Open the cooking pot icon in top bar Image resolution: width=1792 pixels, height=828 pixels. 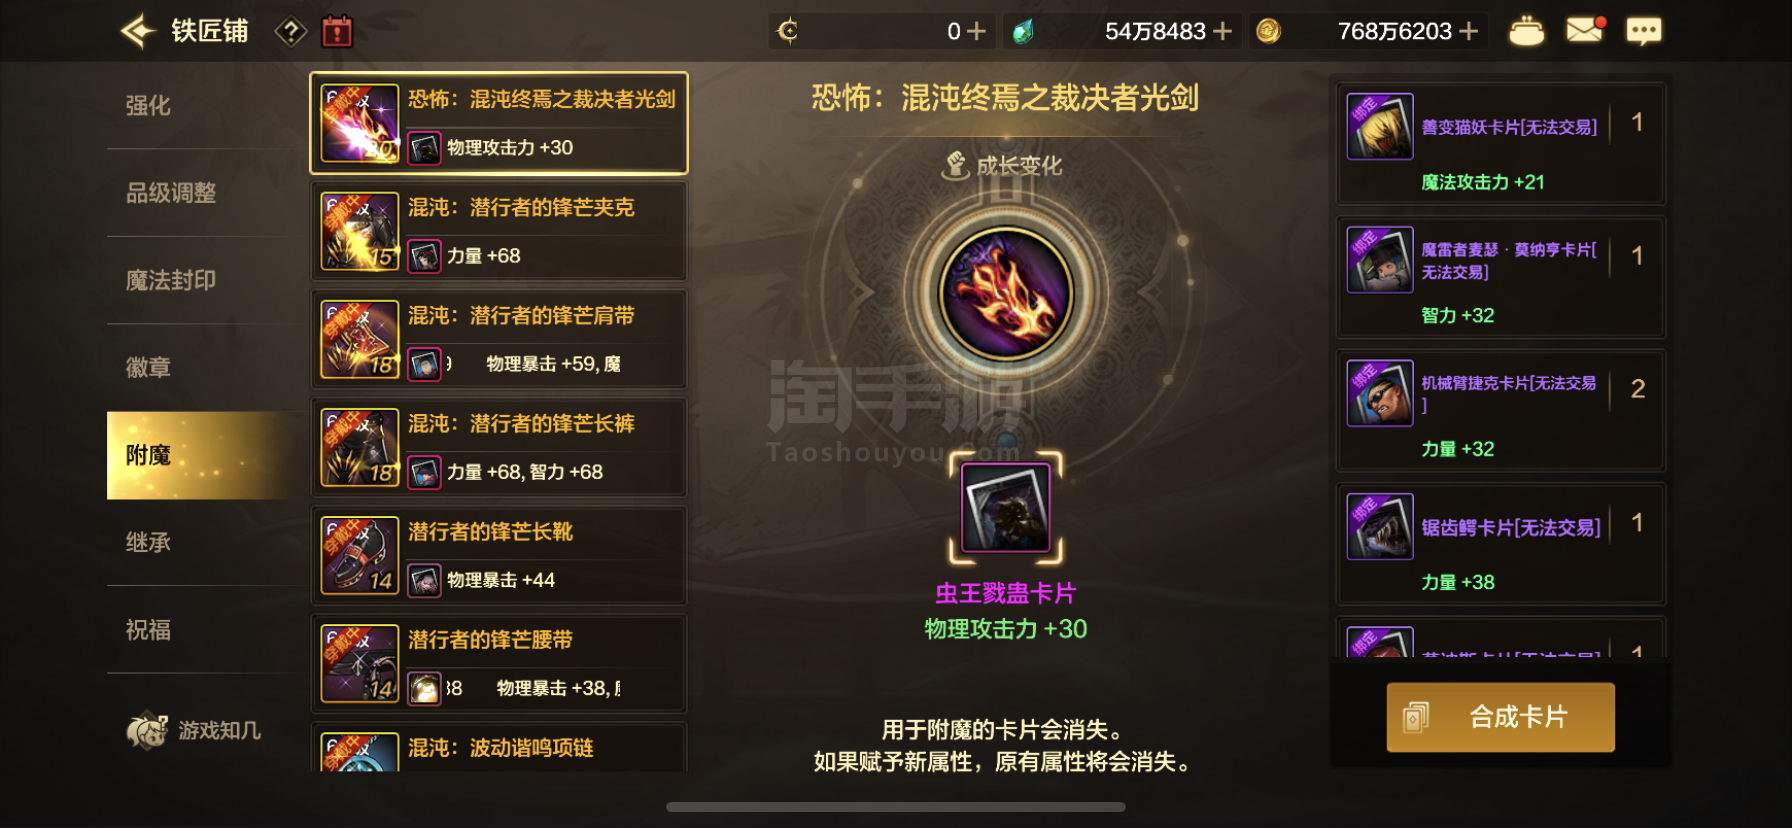[1526, 31]
